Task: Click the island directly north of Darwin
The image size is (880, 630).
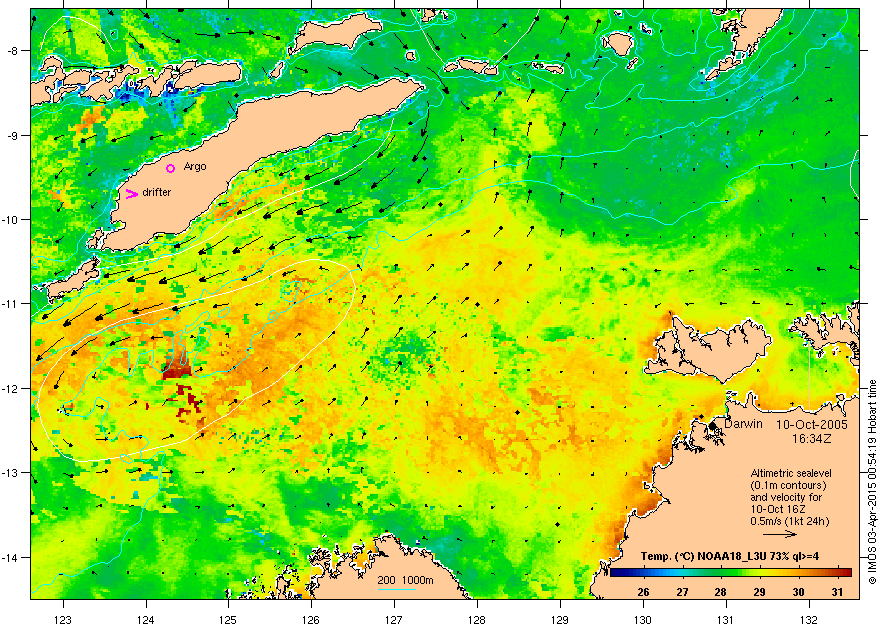Action: [x=707, y=348]
